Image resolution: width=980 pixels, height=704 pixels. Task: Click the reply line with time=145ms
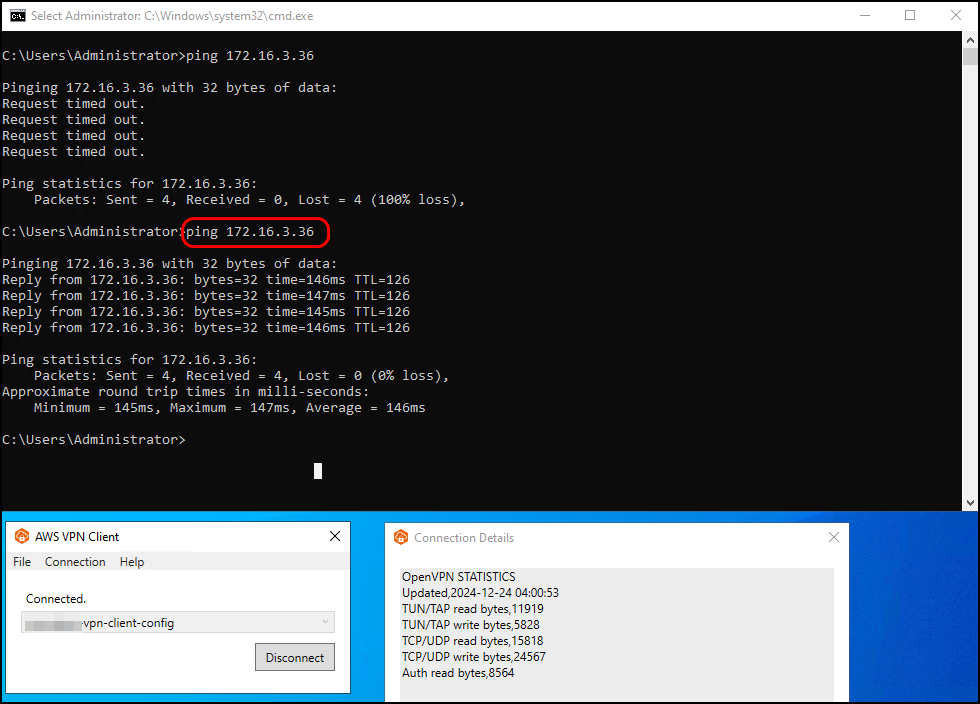tap(206, 311)
